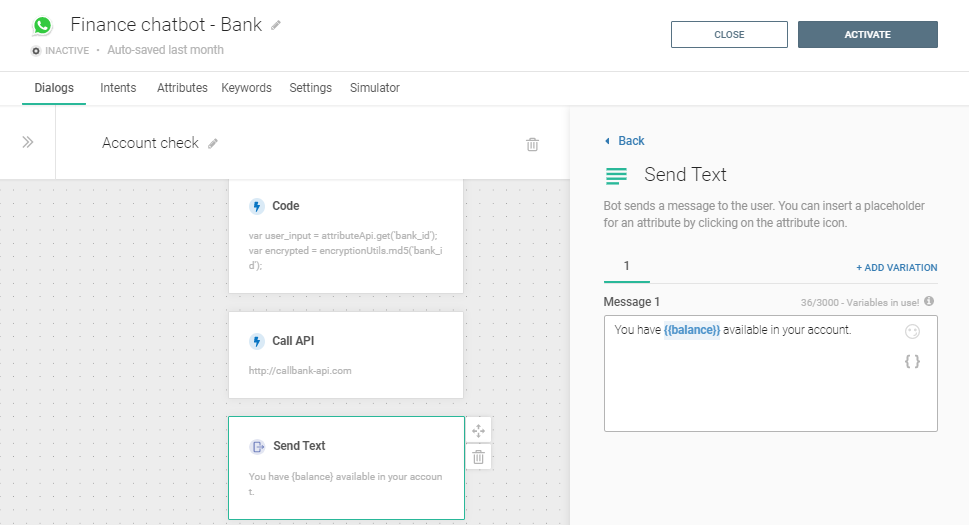Viewport: 969px width, 525px height.
Task: Click the Finance chatbot - Bank title
Action: (166, 25)
